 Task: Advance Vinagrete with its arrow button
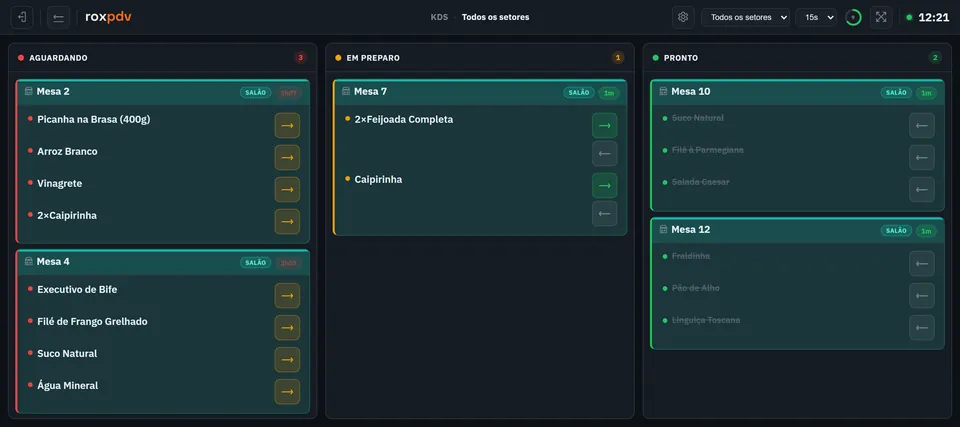[x=287, y=189]
